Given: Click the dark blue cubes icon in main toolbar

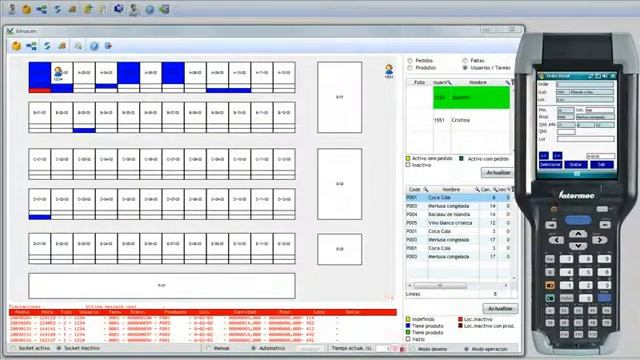Looking at the screenshot, I should click(x=118, y=9).
